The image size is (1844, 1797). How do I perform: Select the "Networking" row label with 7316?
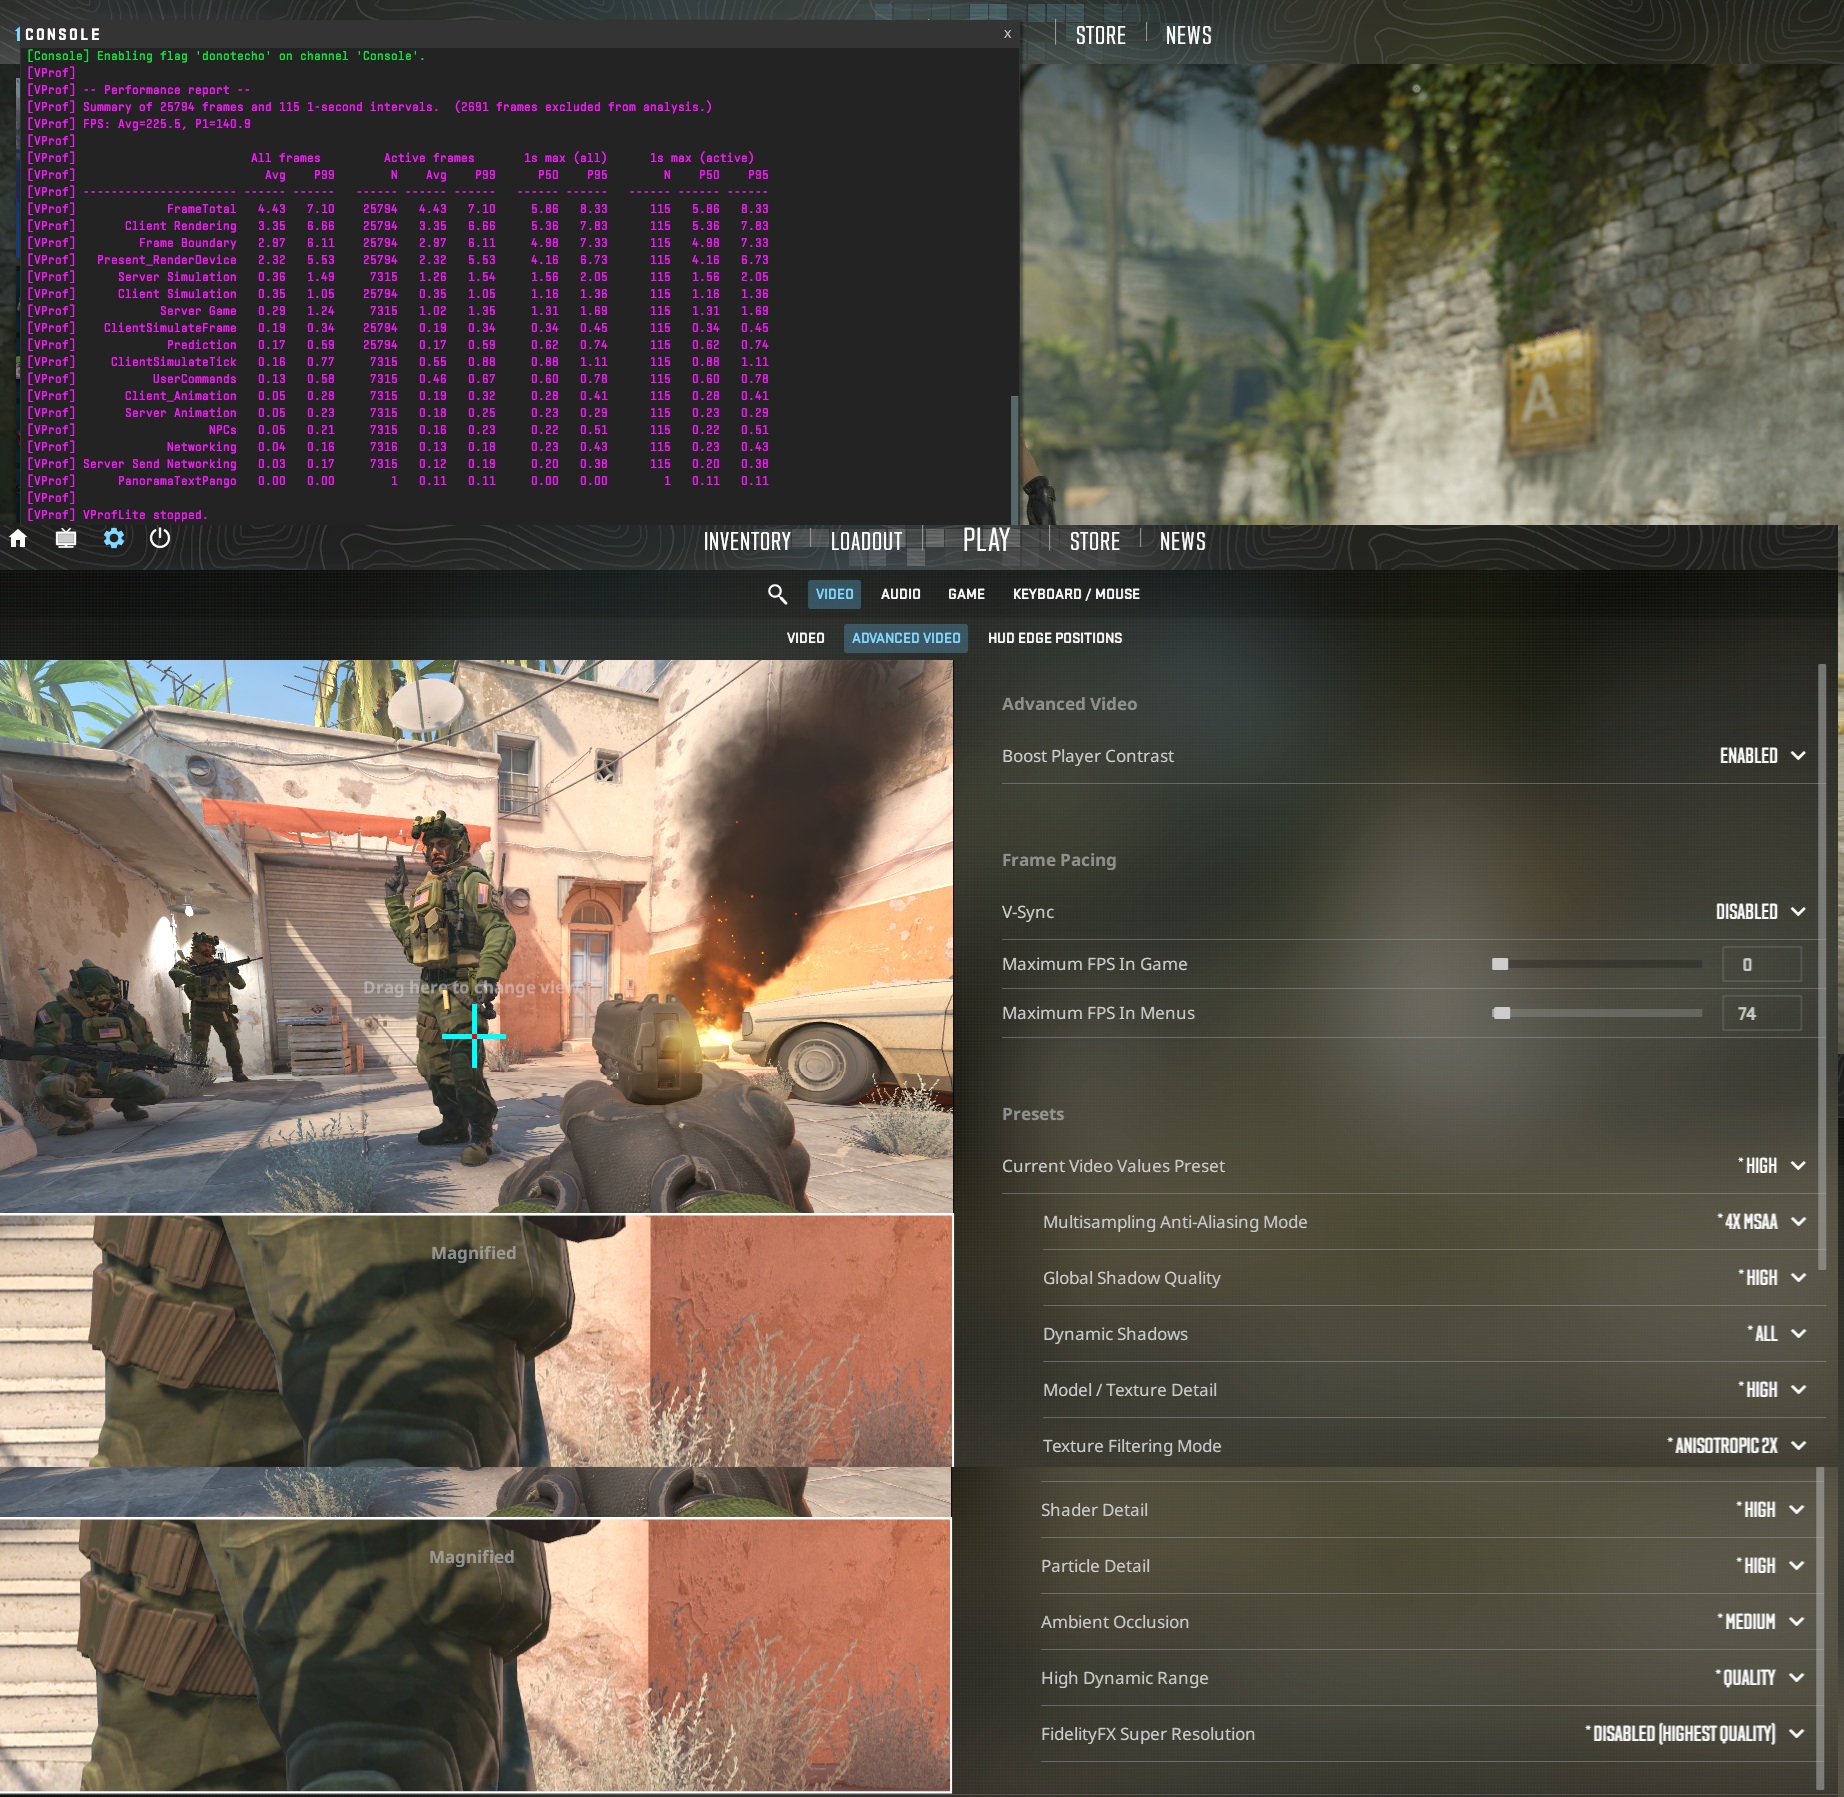202,447
